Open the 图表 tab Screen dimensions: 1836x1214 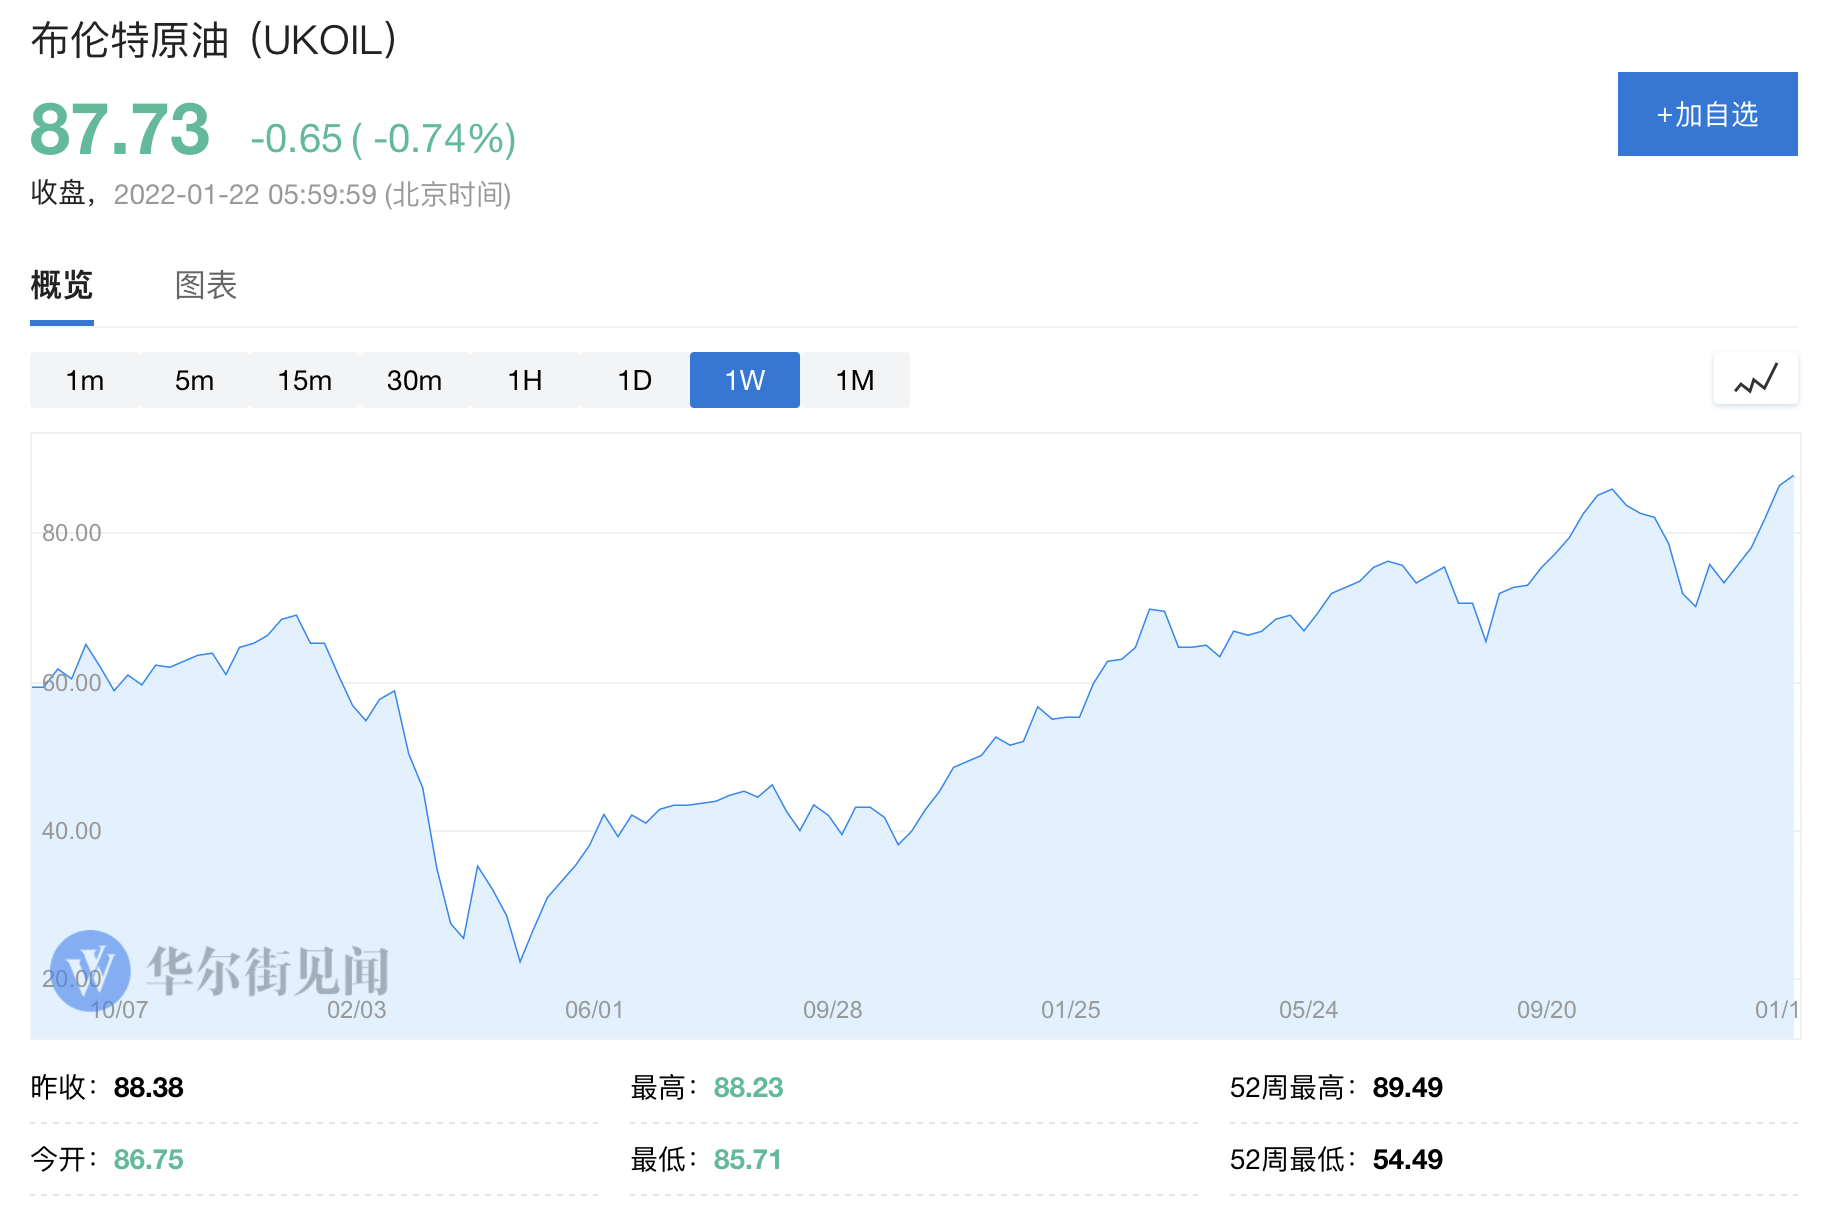(x=206, y=285)
